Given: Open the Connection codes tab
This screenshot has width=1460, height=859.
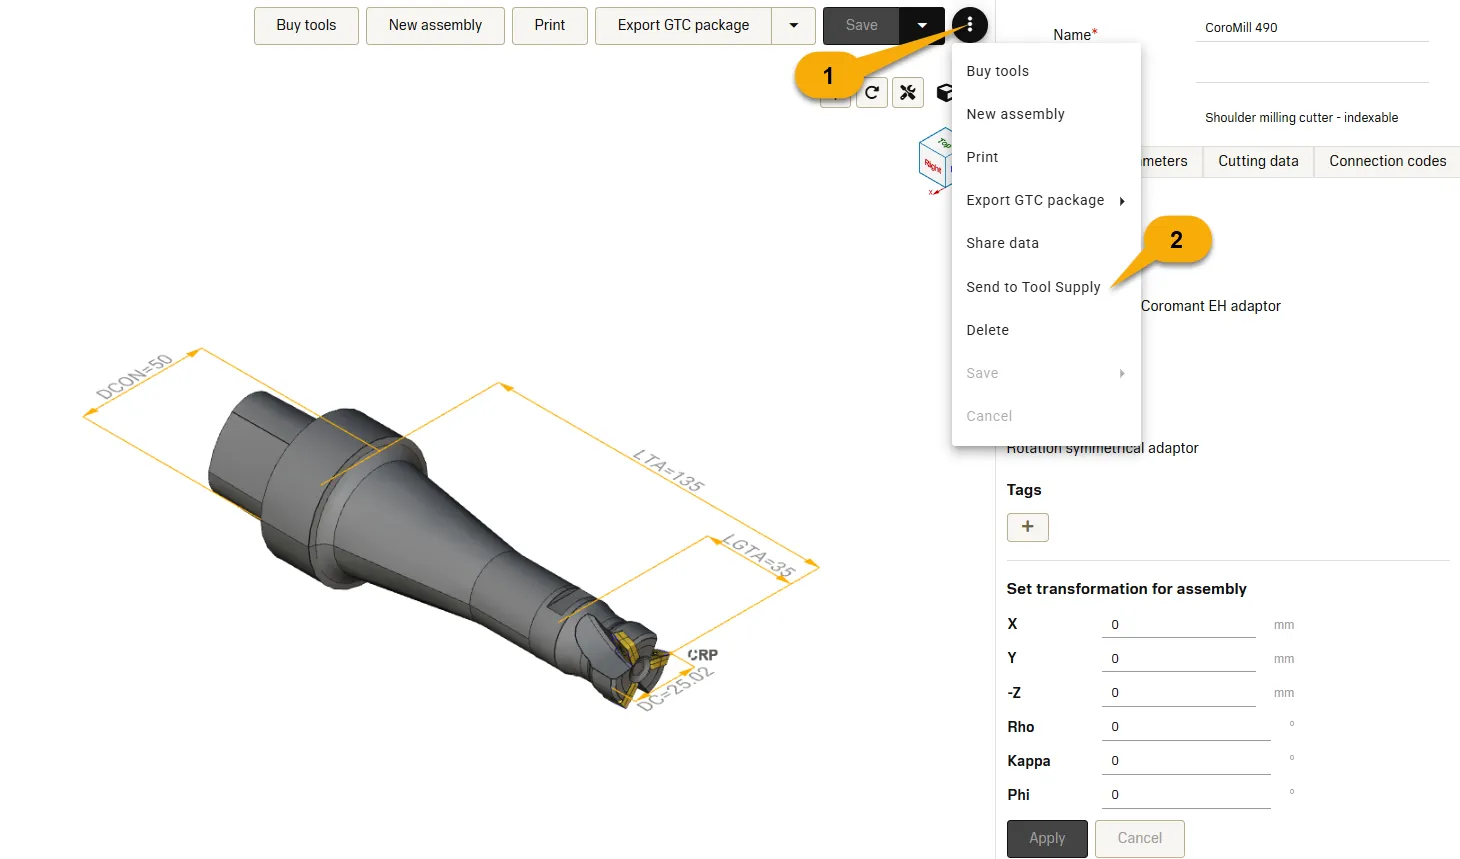Looking at the screenshot, I should pos(1387,161).
